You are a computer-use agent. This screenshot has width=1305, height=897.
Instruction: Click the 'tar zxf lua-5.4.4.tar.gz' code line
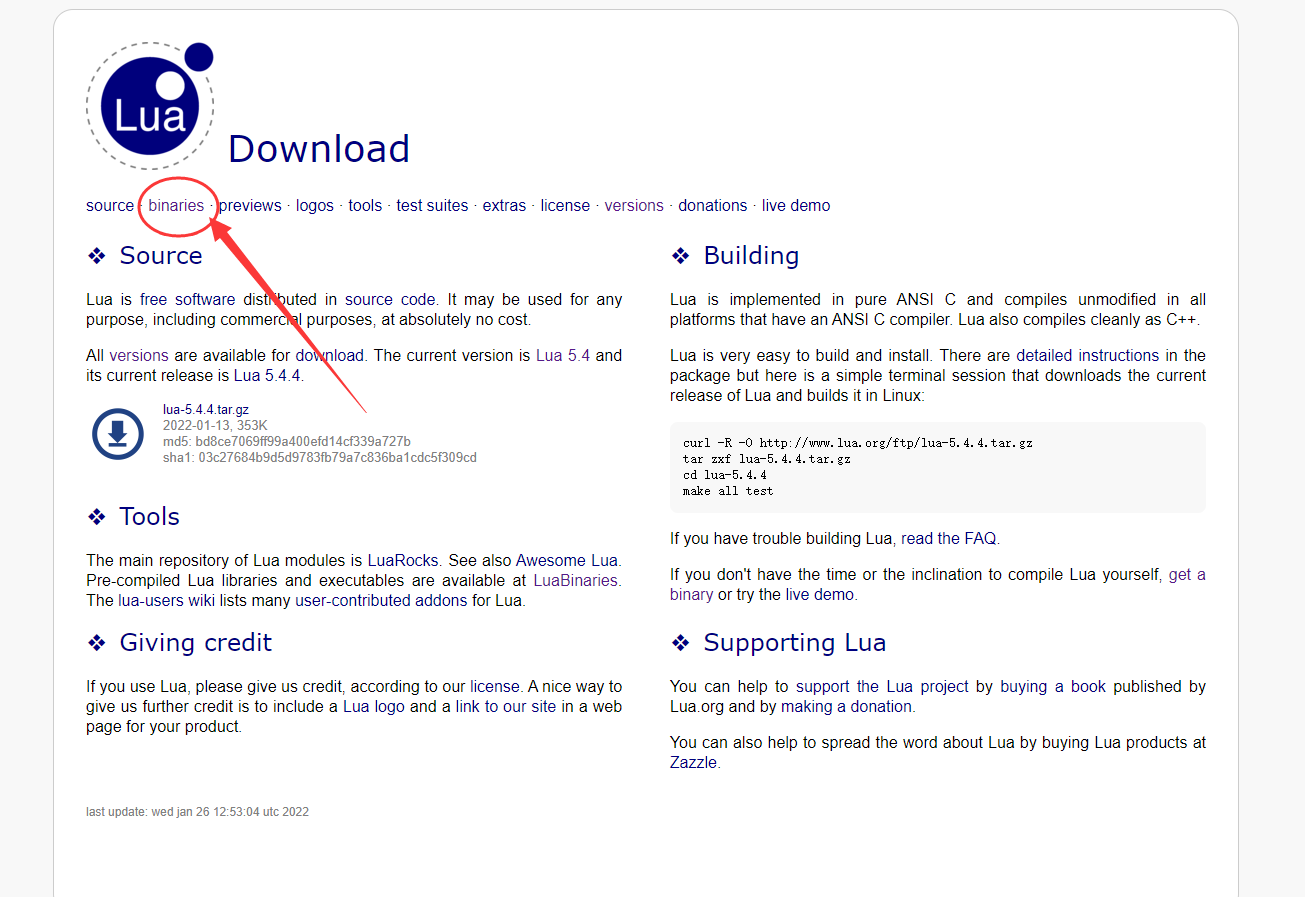[x=767, y=458]
